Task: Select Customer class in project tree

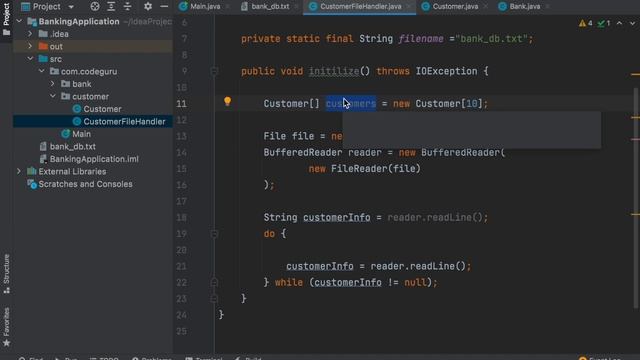Action: tap(102, 109)
